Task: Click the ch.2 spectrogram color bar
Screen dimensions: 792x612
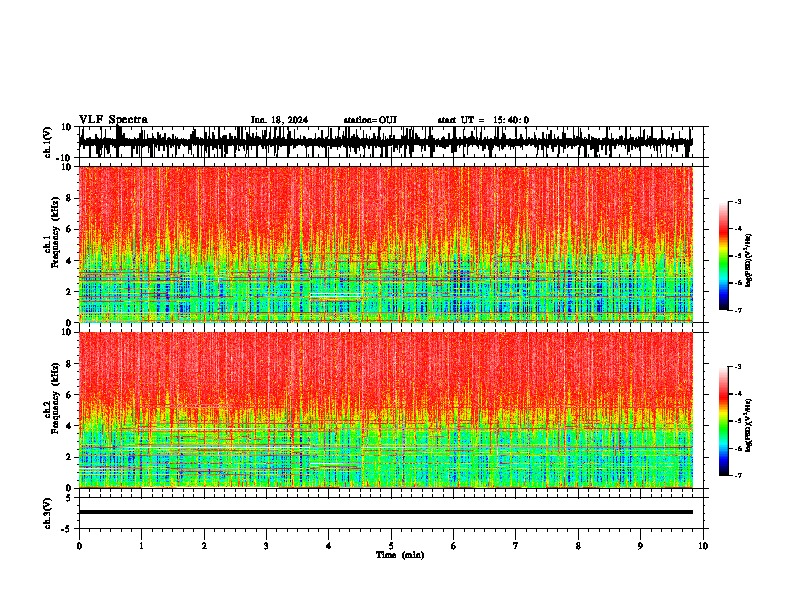Action: click(723, 421)
